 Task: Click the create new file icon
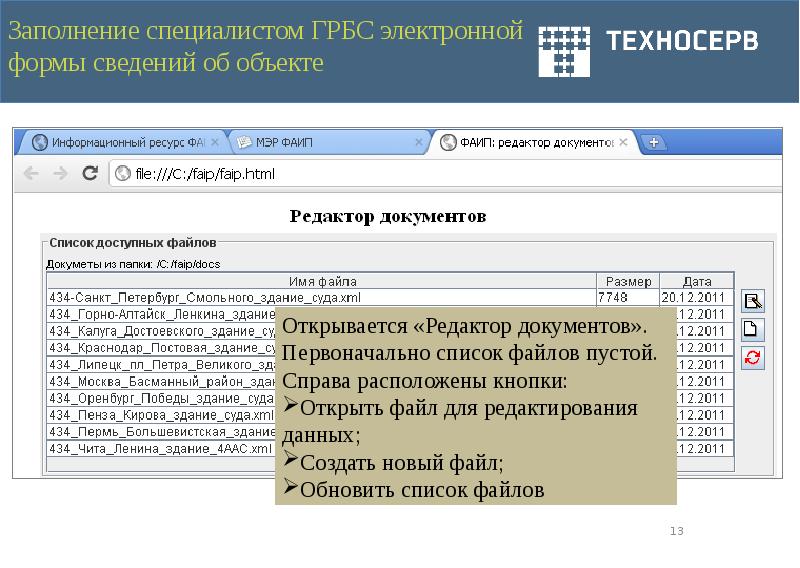(752, 329)
